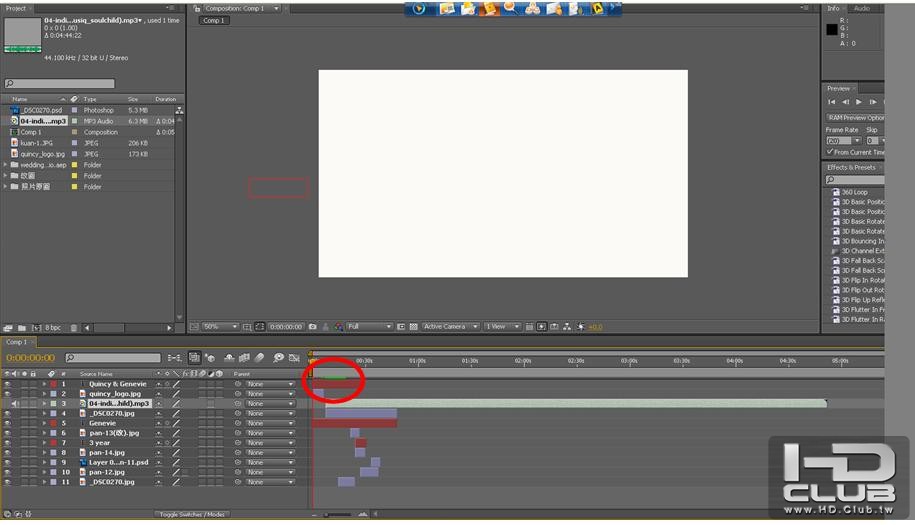Viewport: 915px width, 525px height.
Task: Open Timeline icon in viewer bottom bar
Action: [554, 327]
